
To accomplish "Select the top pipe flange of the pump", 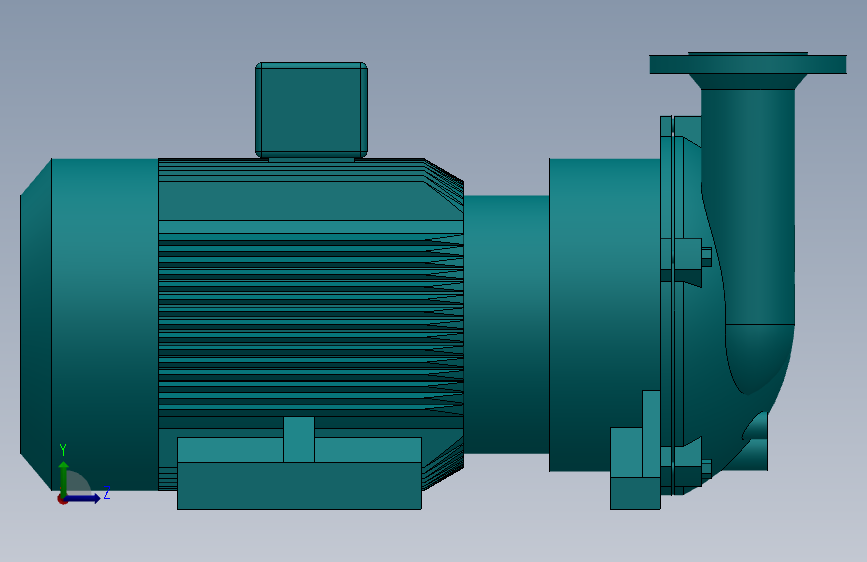I will (748, 64).
